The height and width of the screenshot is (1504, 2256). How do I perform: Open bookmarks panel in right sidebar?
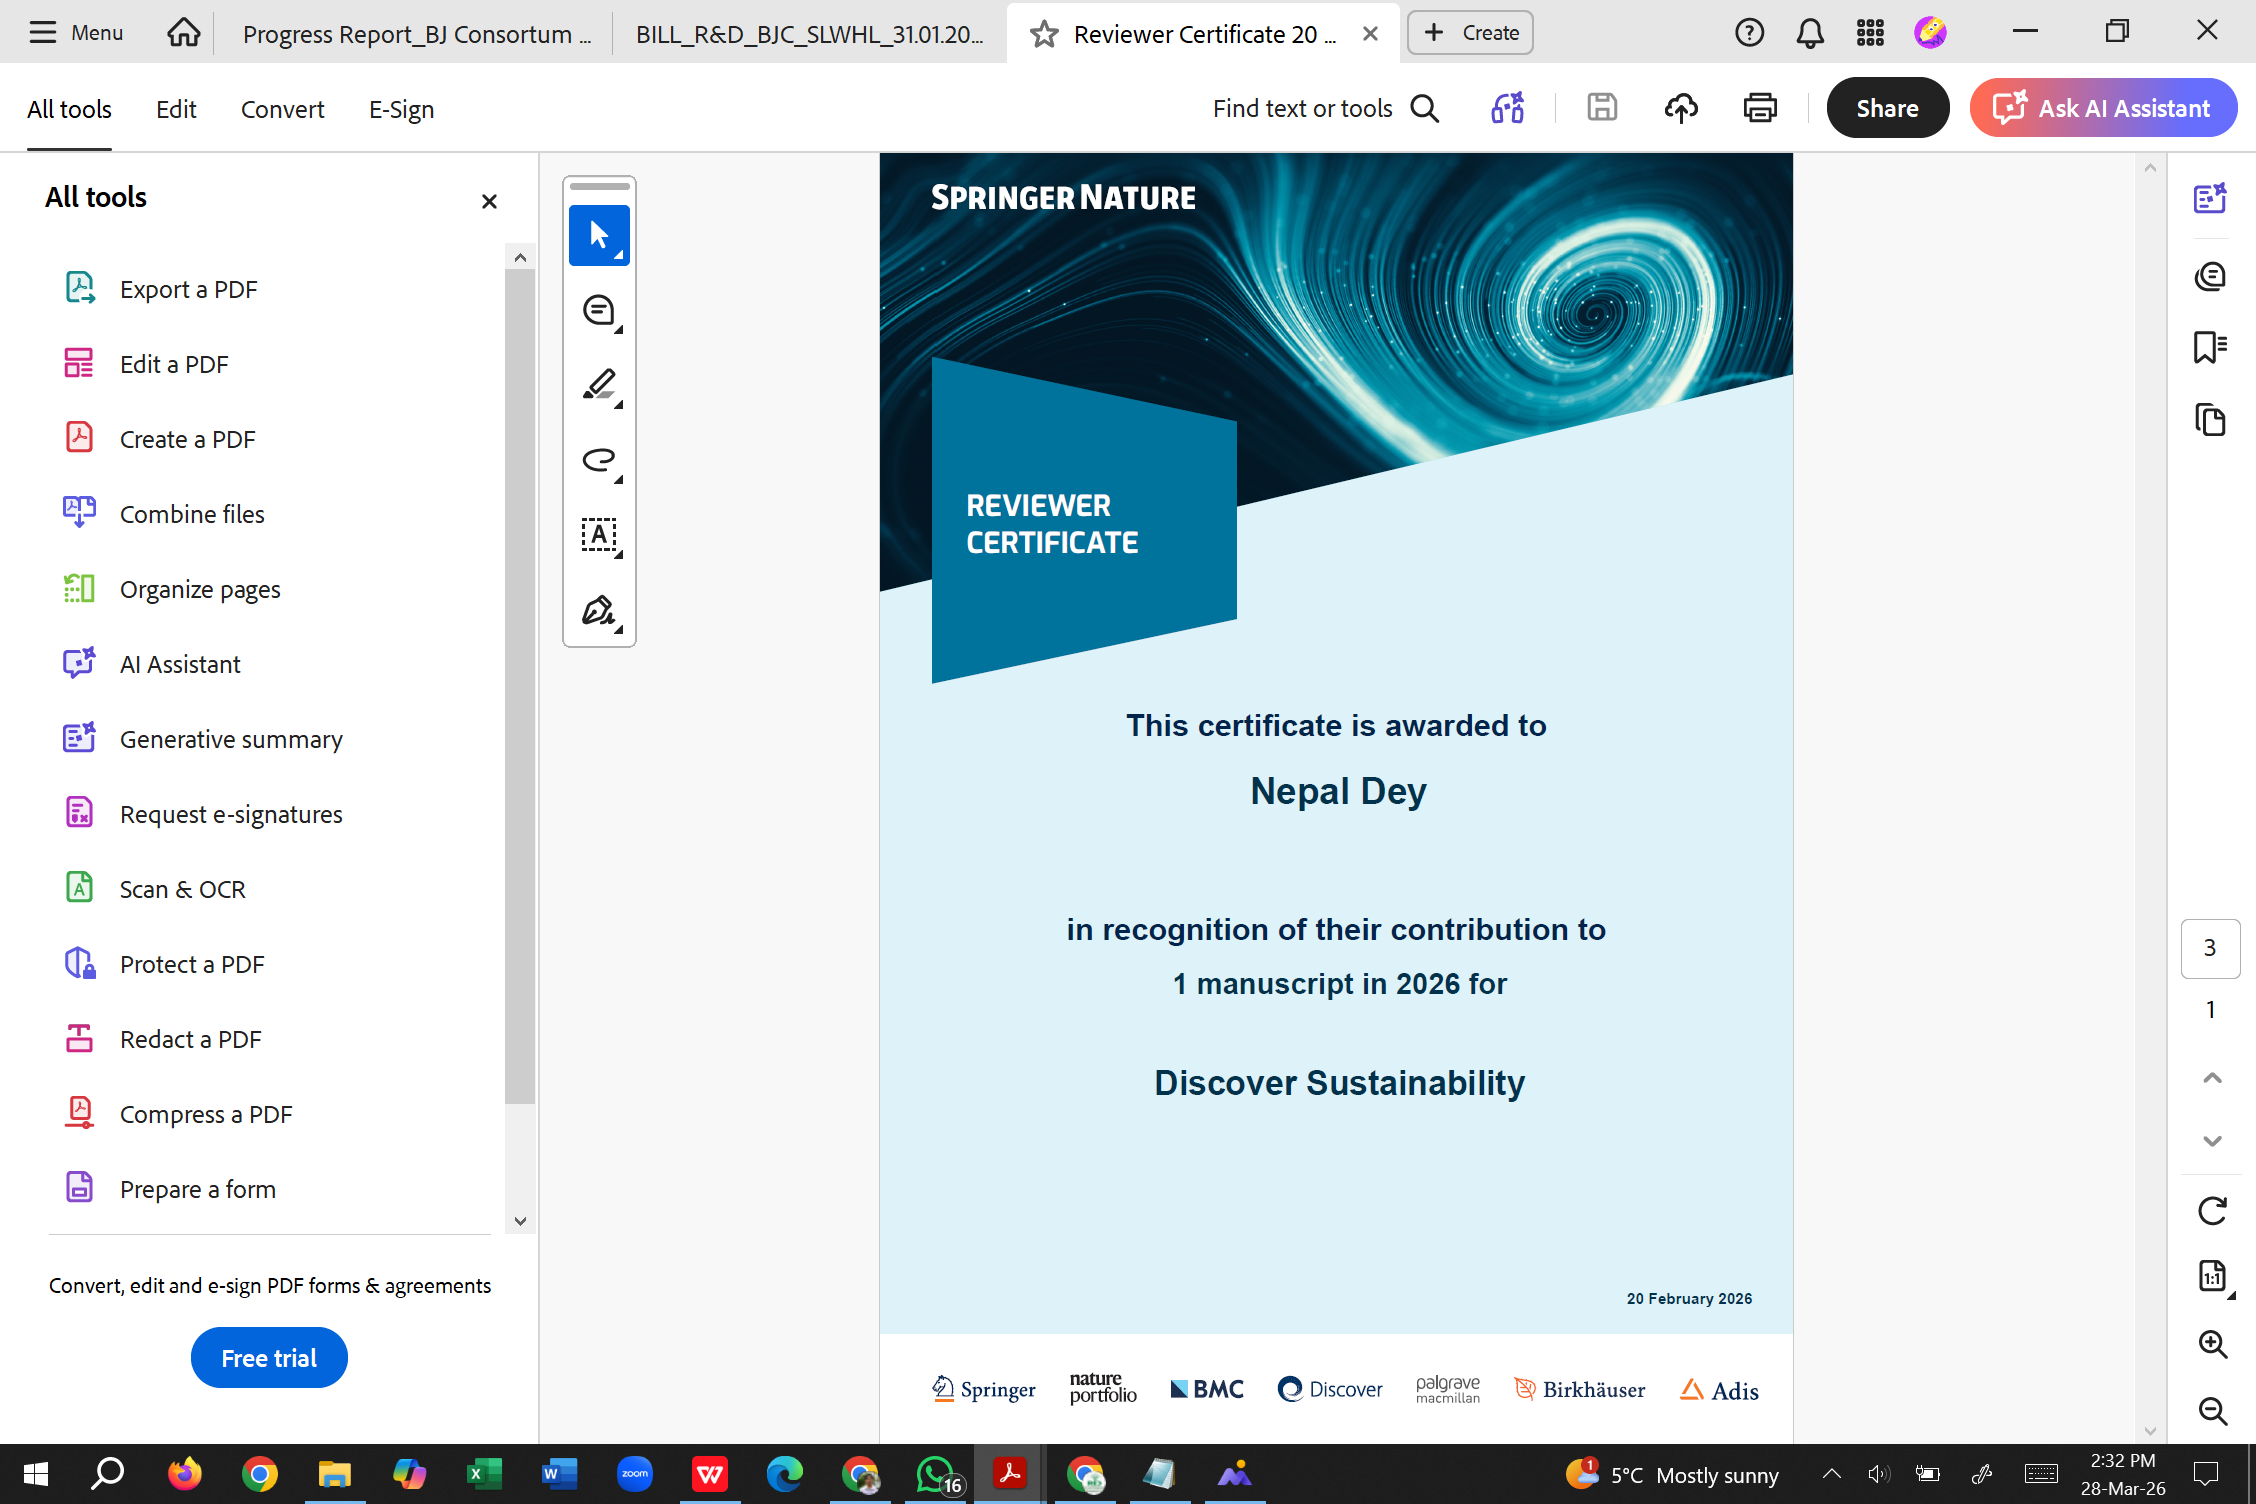pyautogui.click(x=2209, y=347)
